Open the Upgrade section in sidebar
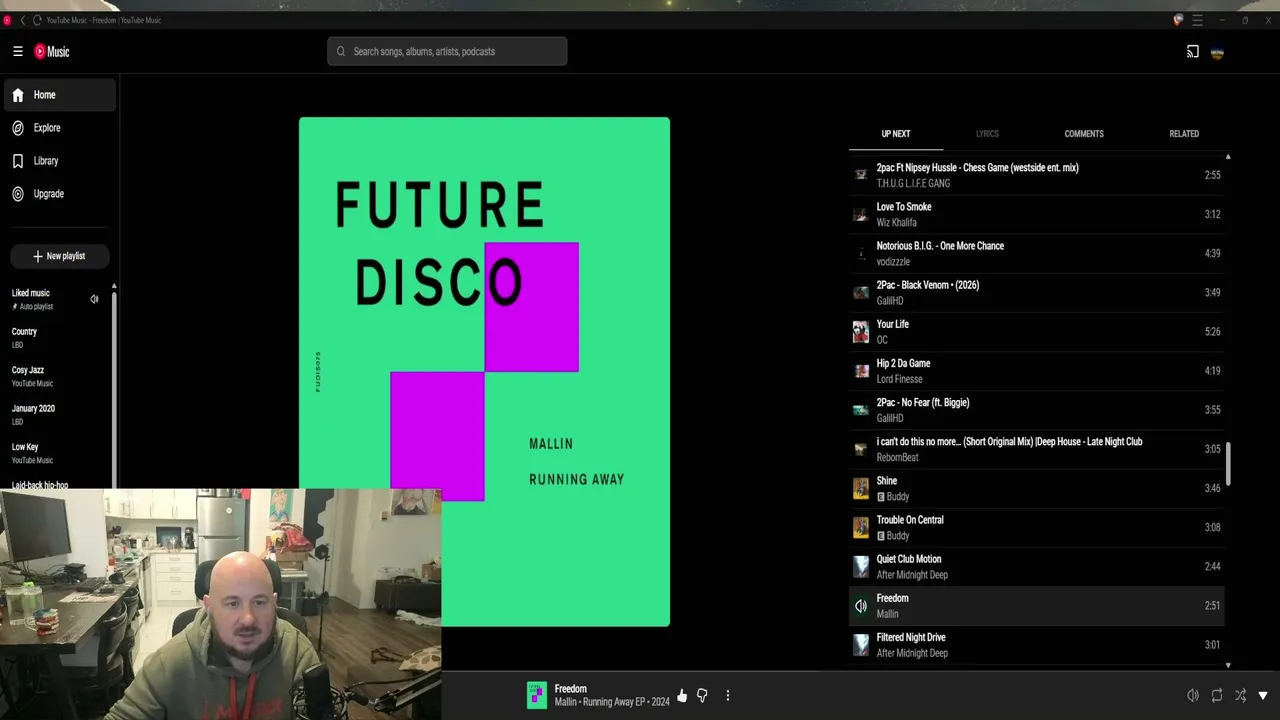 tap(58, 194)
